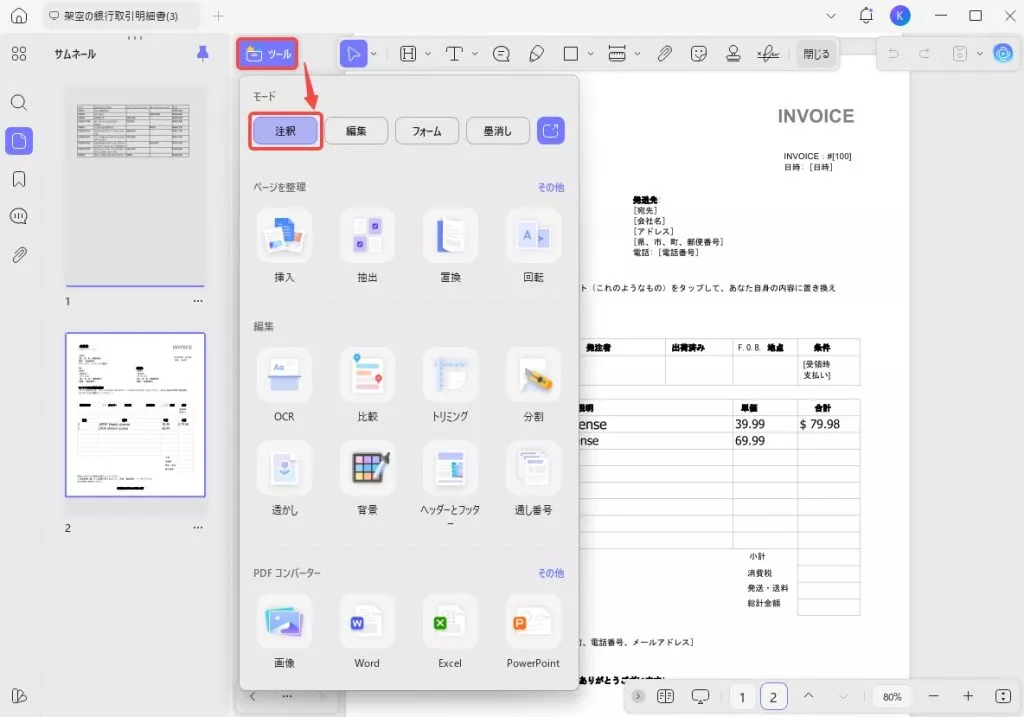Toggle the thumbnail panel pin
Viewport: 1024px width, 717px height.
tap(202, 54)
